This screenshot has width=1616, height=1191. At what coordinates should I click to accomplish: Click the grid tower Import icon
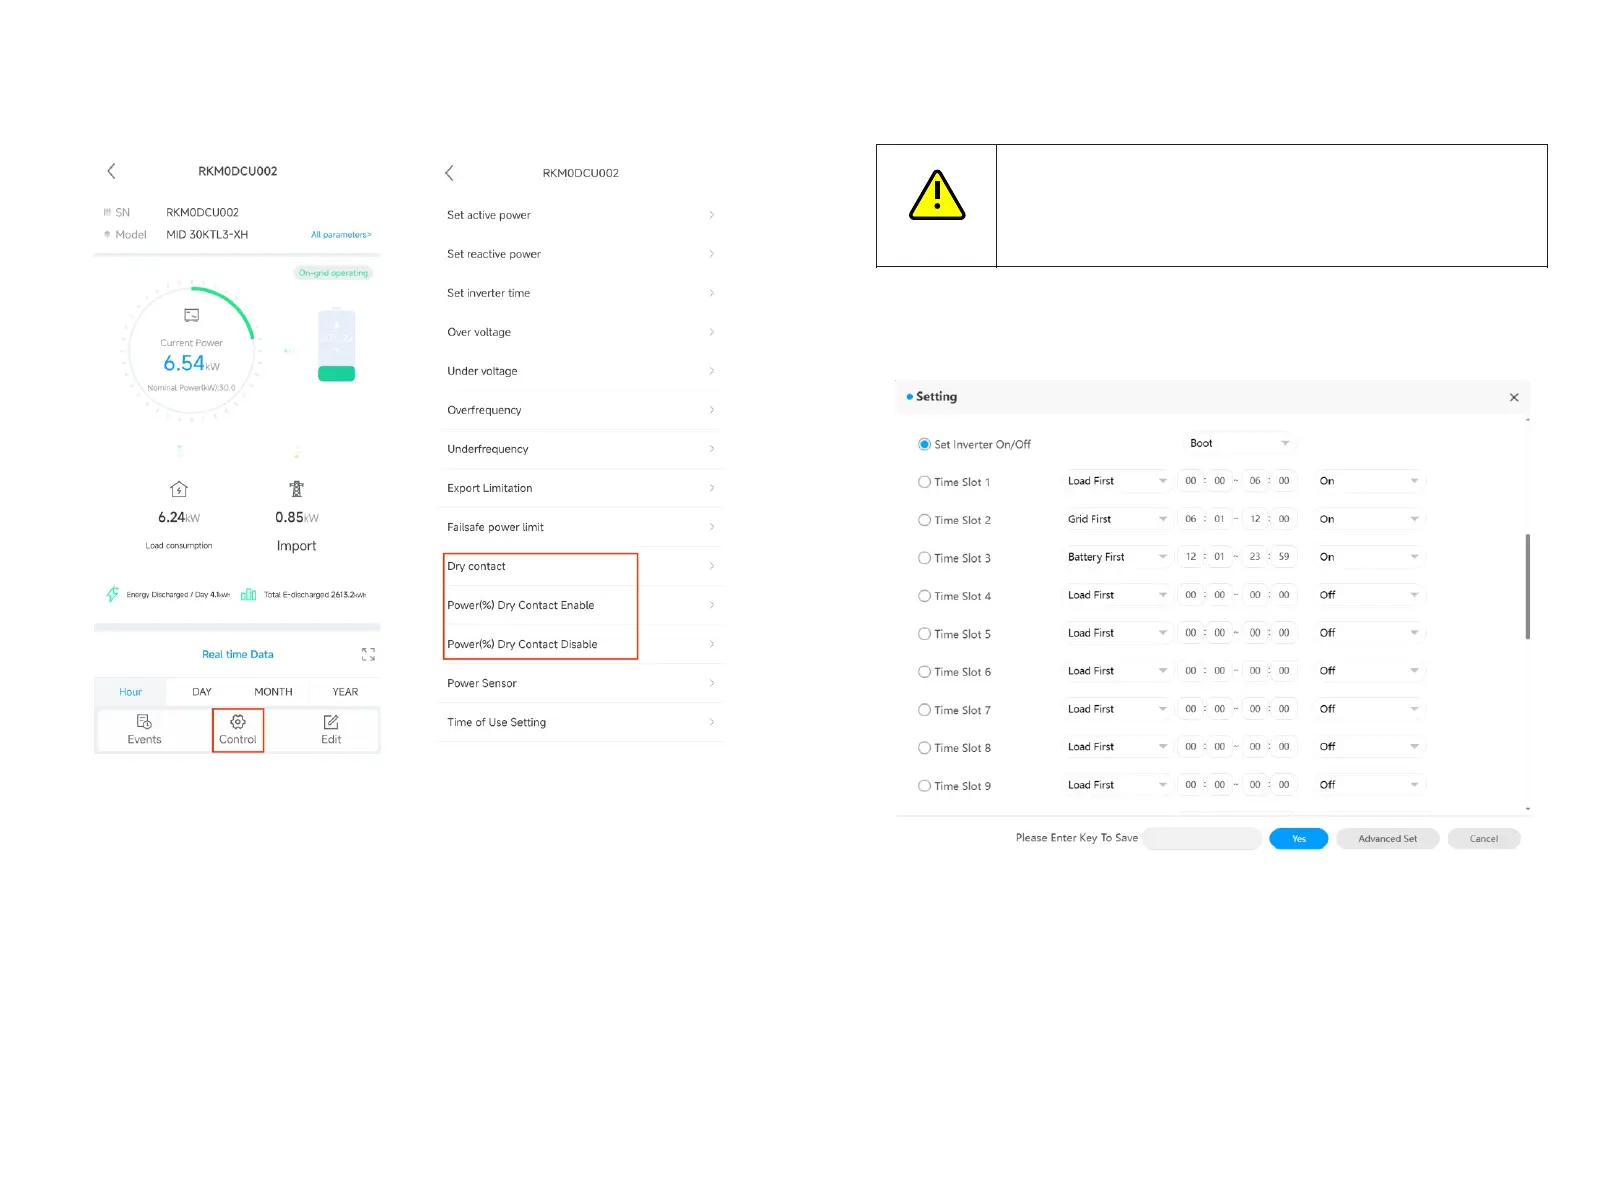pos(296,489)
